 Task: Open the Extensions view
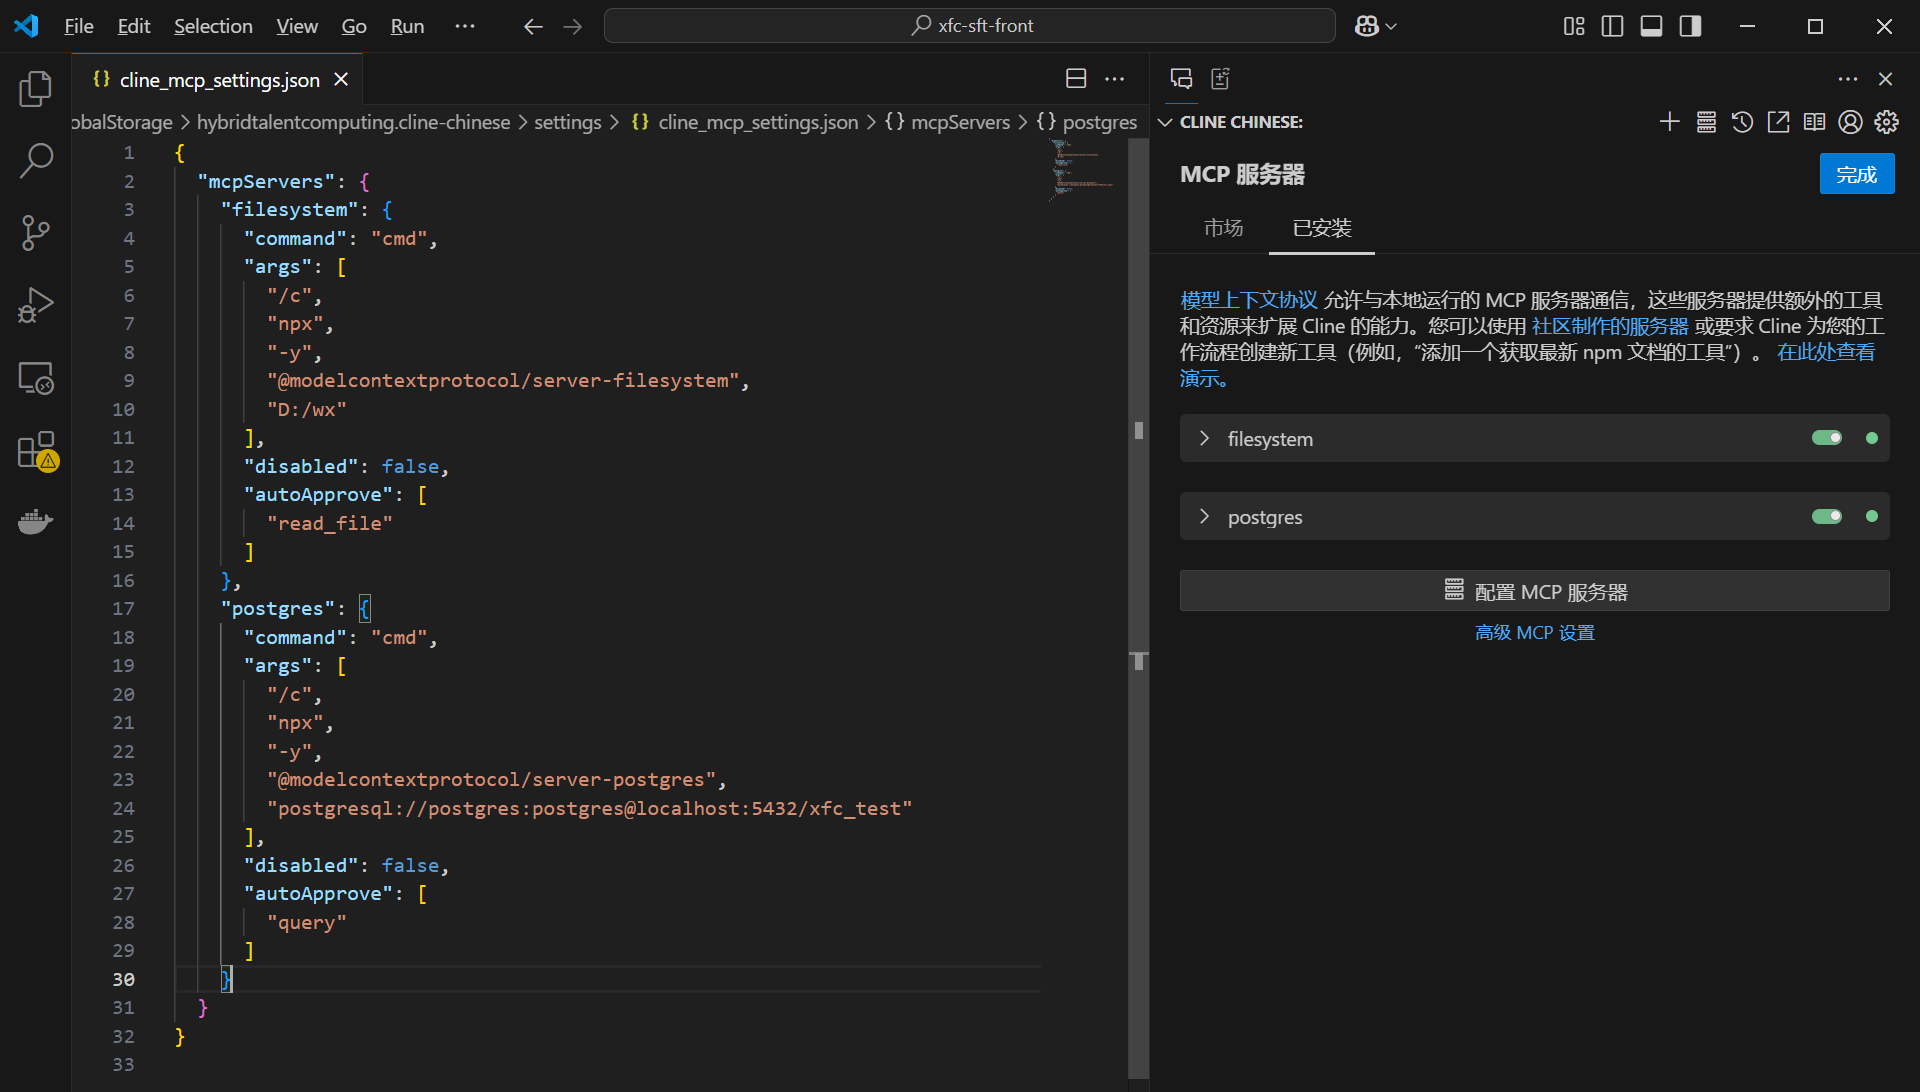36,450
